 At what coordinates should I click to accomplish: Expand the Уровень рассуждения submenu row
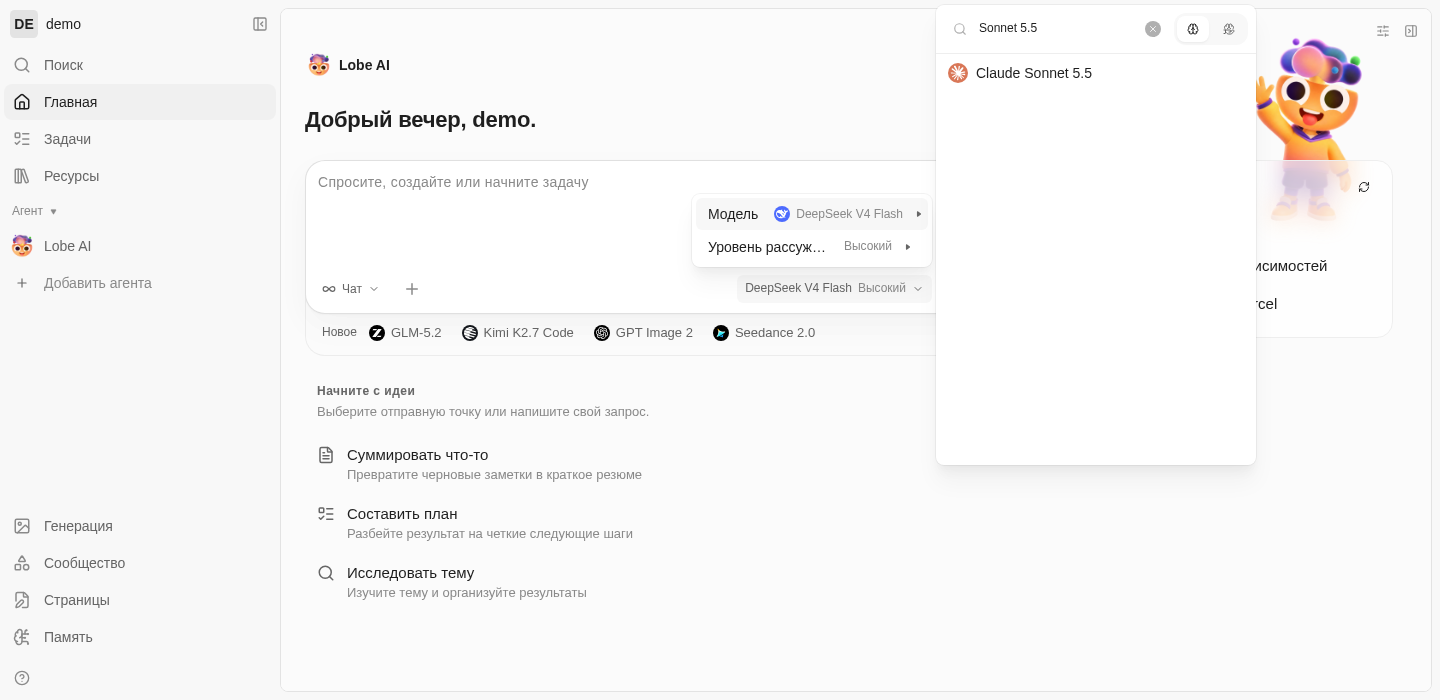(812, 247)
